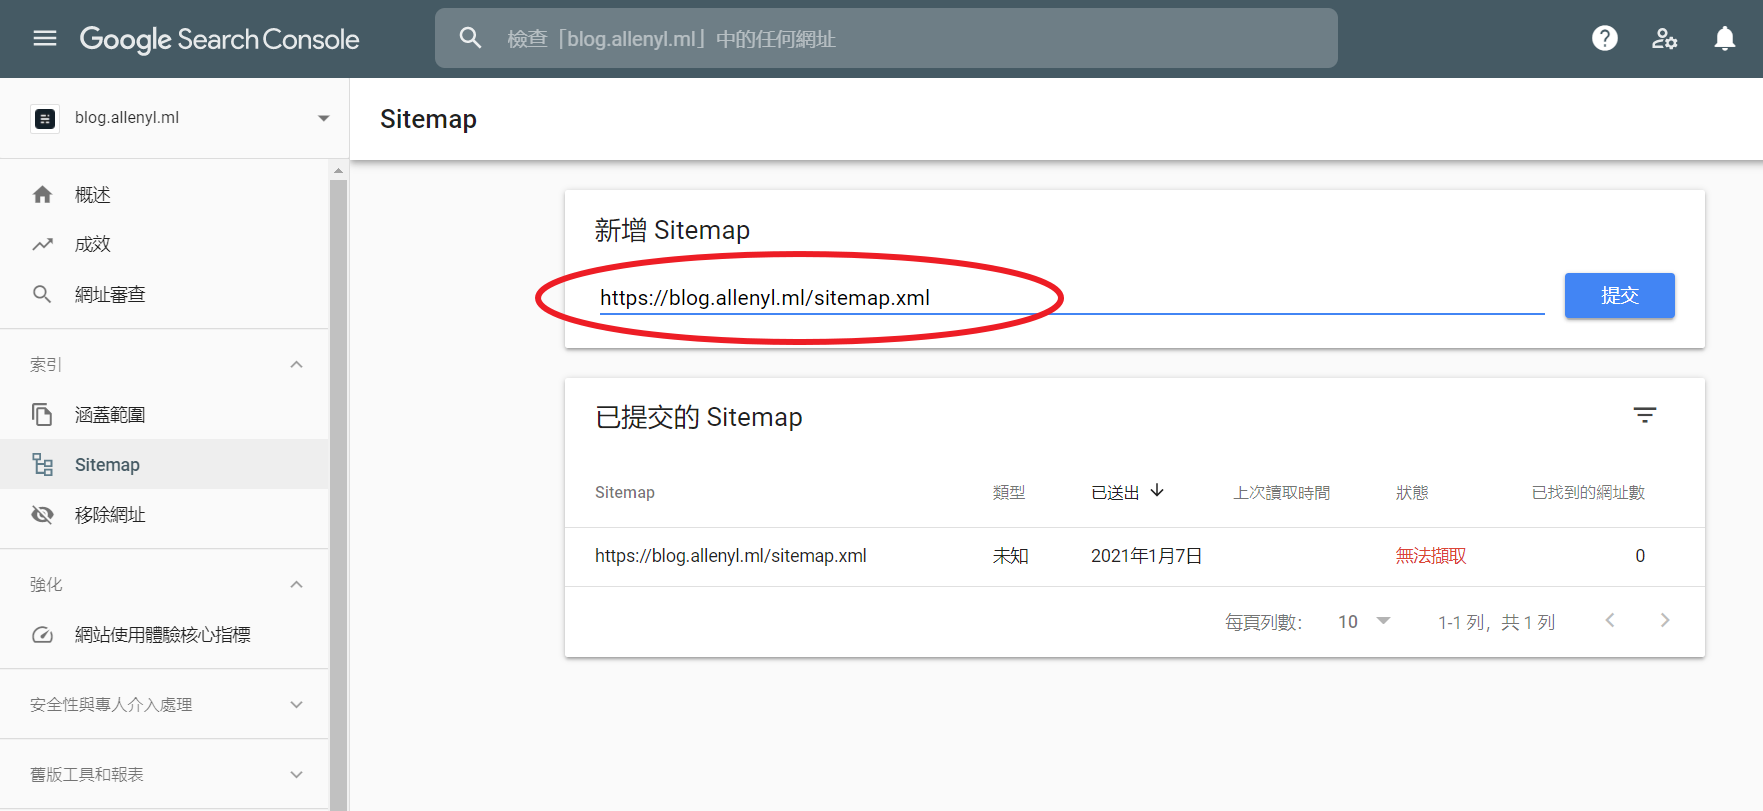The width and height of the screenshot is (1763, 811).
Task: Click the 提交 submit button
Action: tap(1619, 296)
